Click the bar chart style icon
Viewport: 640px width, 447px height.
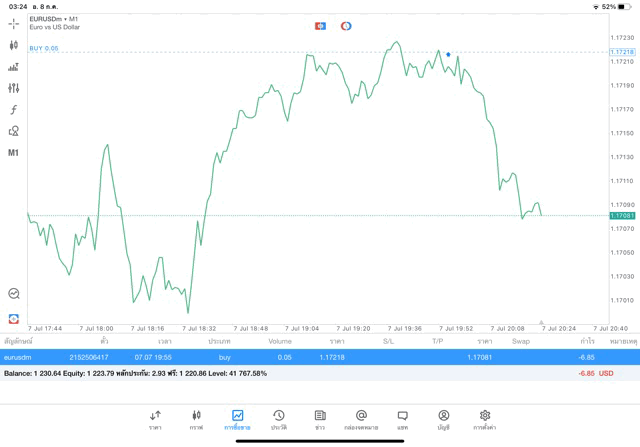13,67
